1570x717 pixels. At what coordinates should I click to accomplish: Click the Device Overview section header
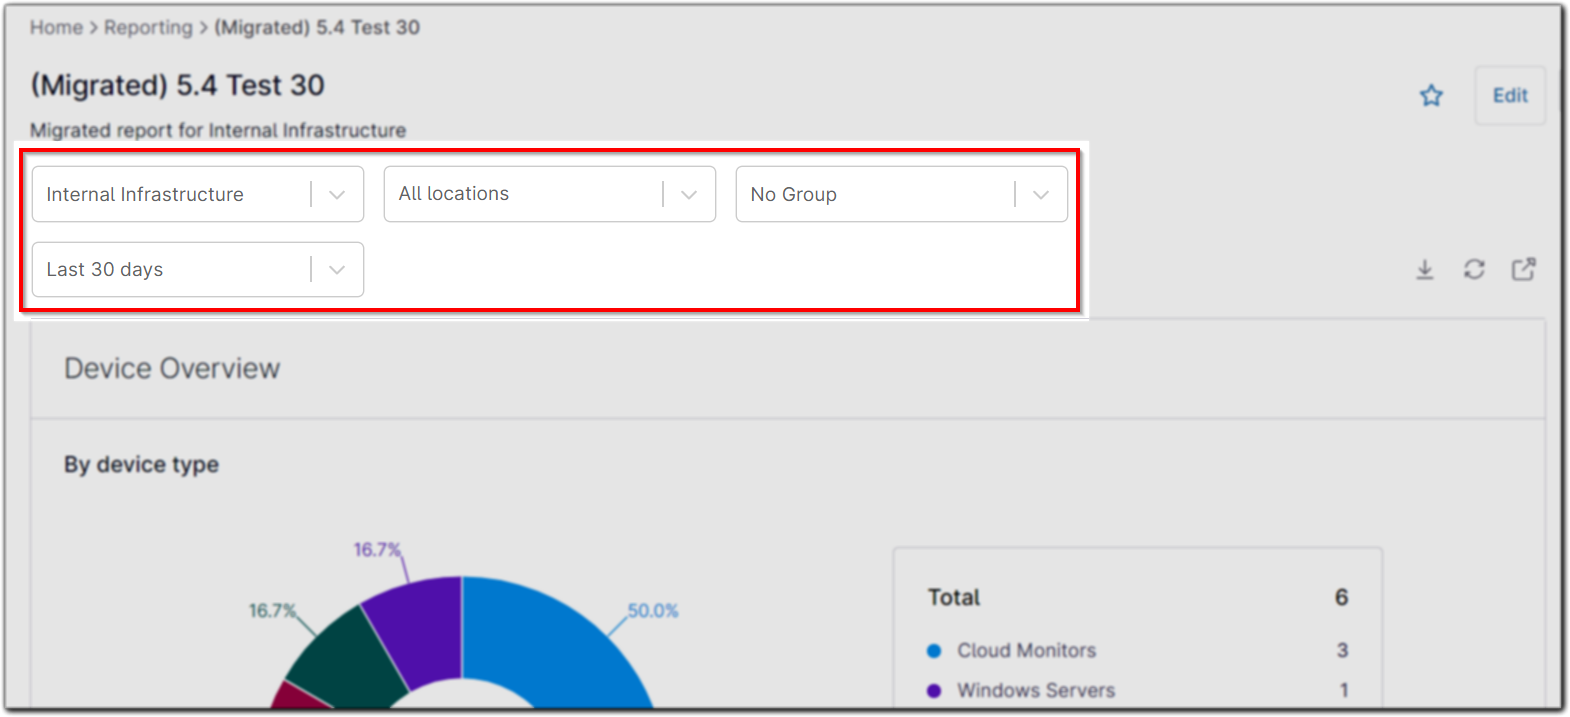[x=172, y=369]
